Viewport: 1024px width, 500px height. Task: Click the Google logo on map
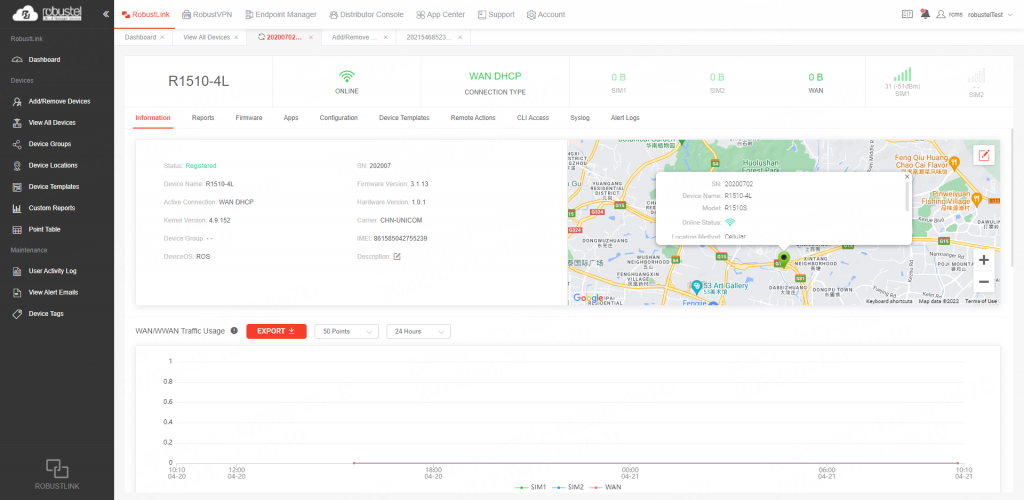(x=588, y=298)
